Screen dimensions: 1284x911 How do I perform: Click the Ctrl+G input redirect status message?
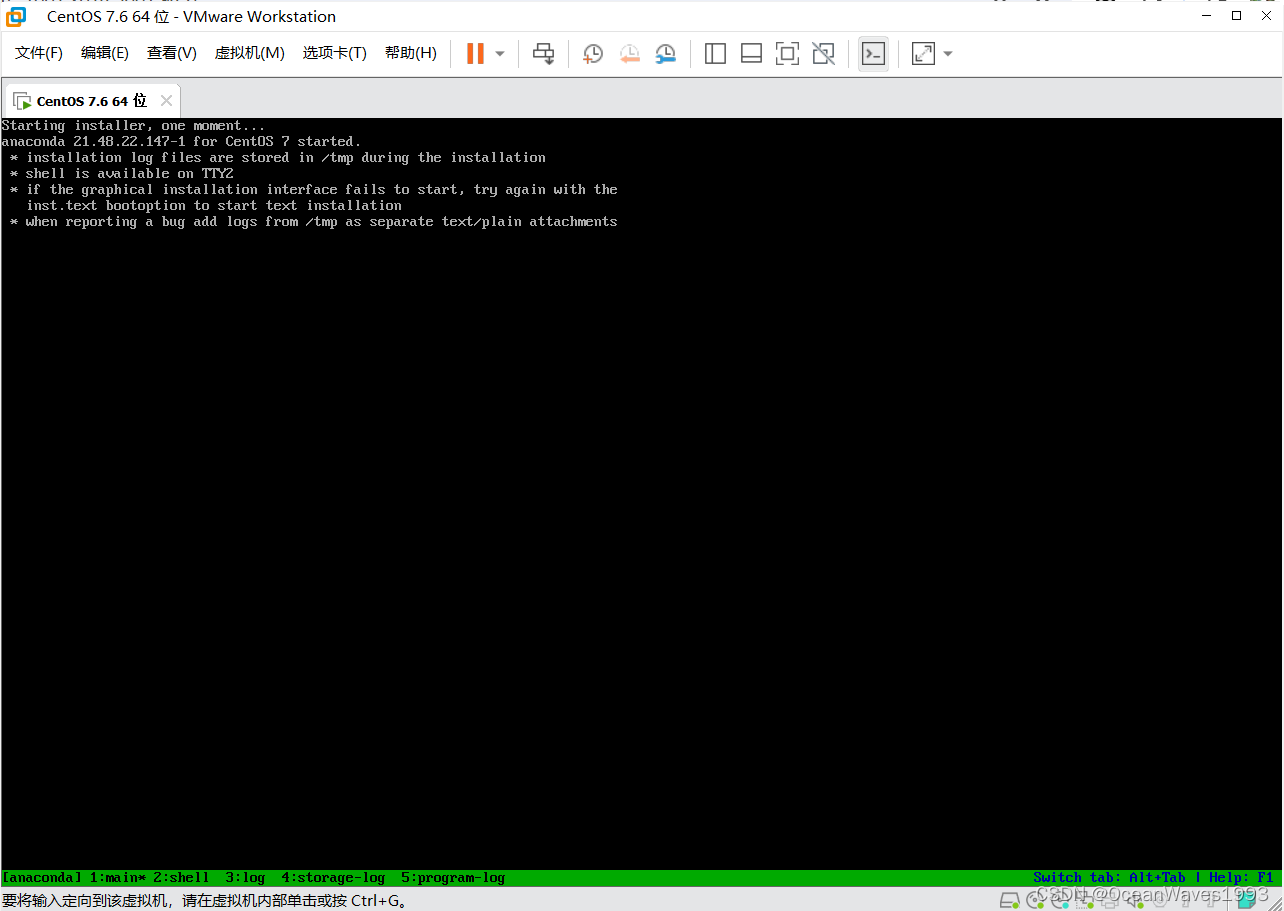pyautogui.click(x=205, y=900)
